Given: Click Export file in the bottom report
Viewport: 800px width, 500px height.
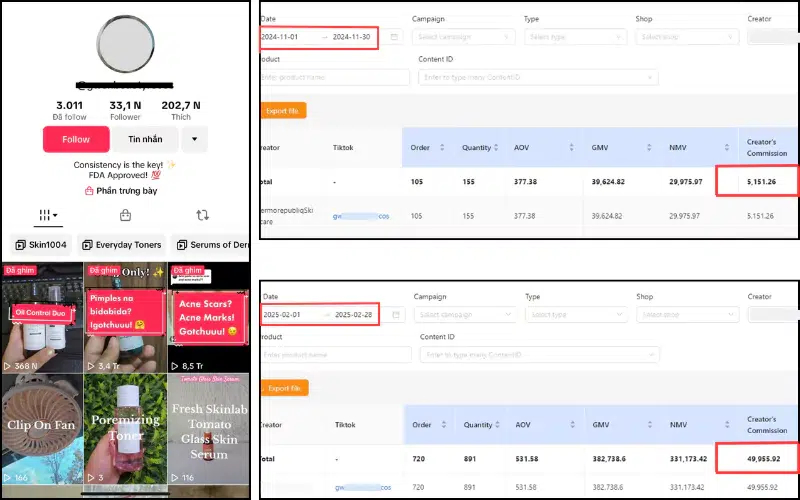Looking at the screenshot, I should pyautogui.click(x=284, y=388).
